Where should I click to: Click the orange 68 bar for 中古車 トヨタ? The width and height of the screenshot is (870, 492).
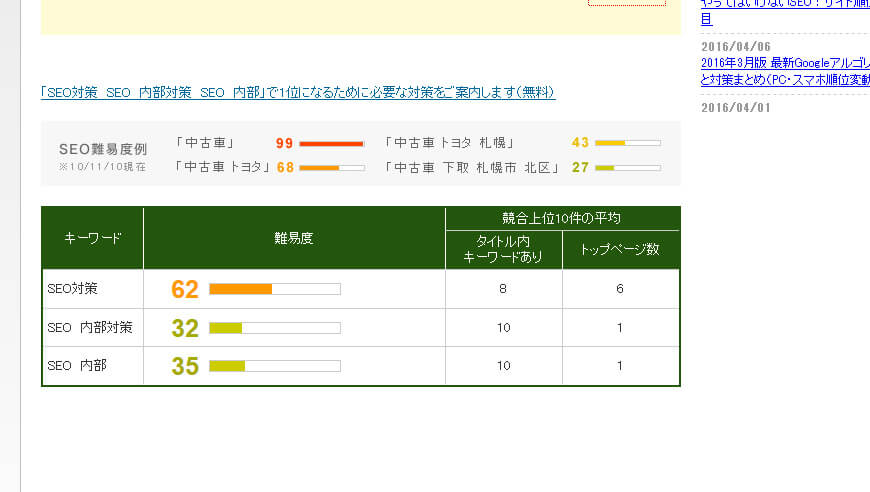pos(331,167)
